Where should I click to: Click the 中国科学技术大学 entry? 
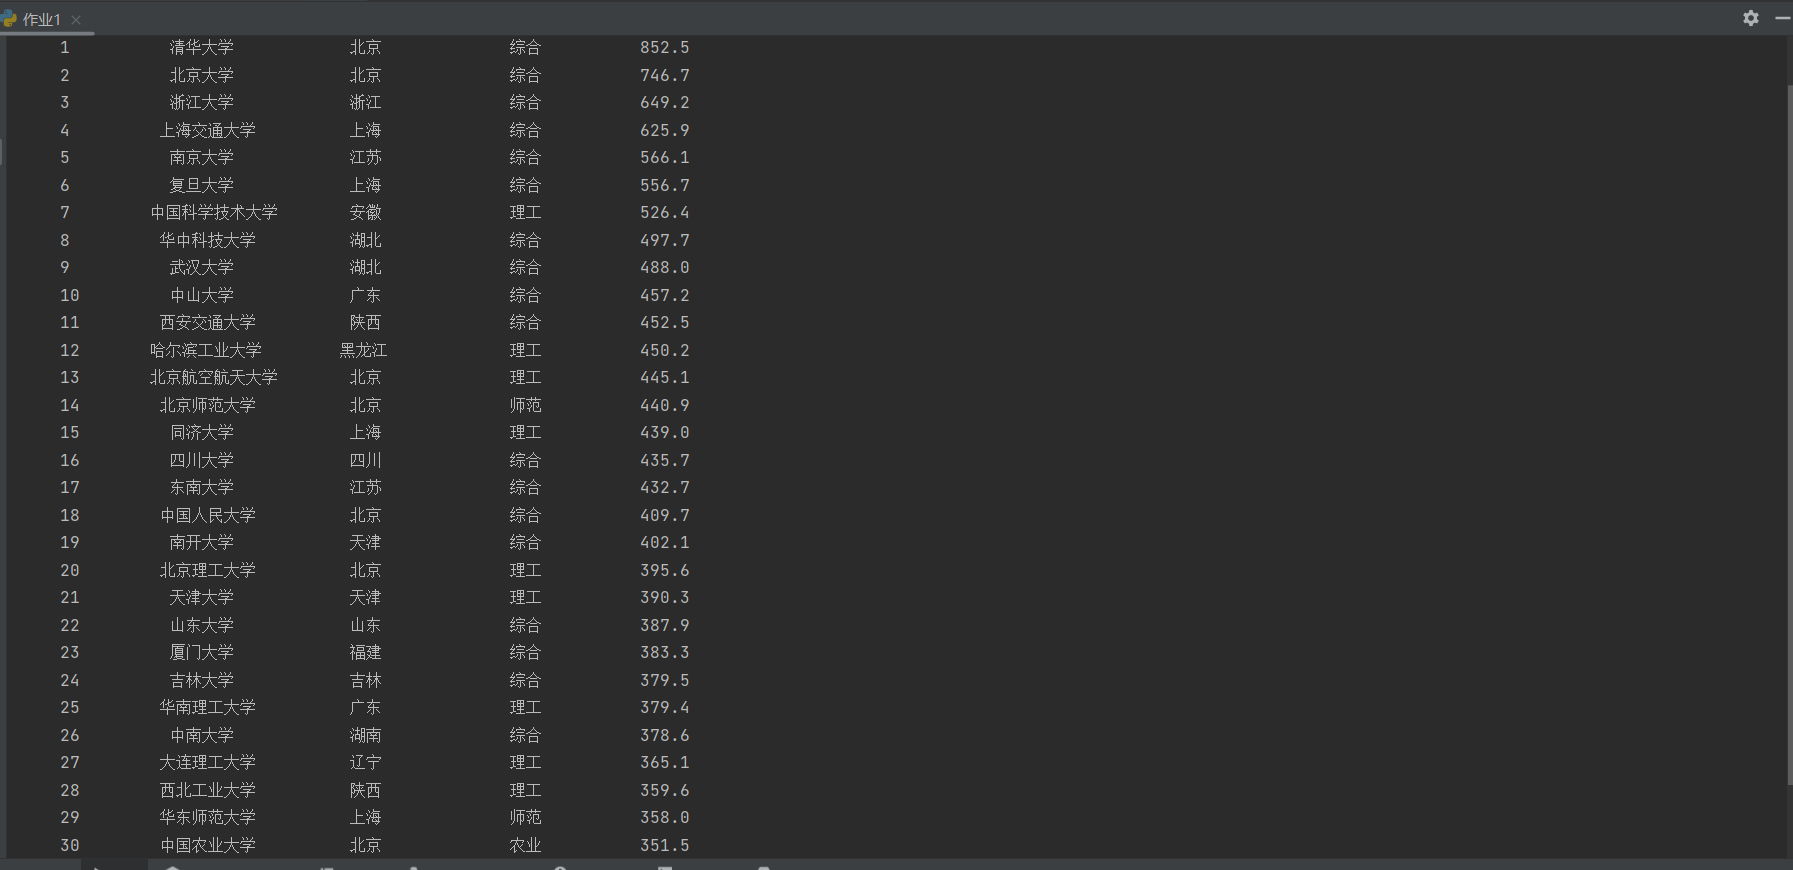pos(214,212)
